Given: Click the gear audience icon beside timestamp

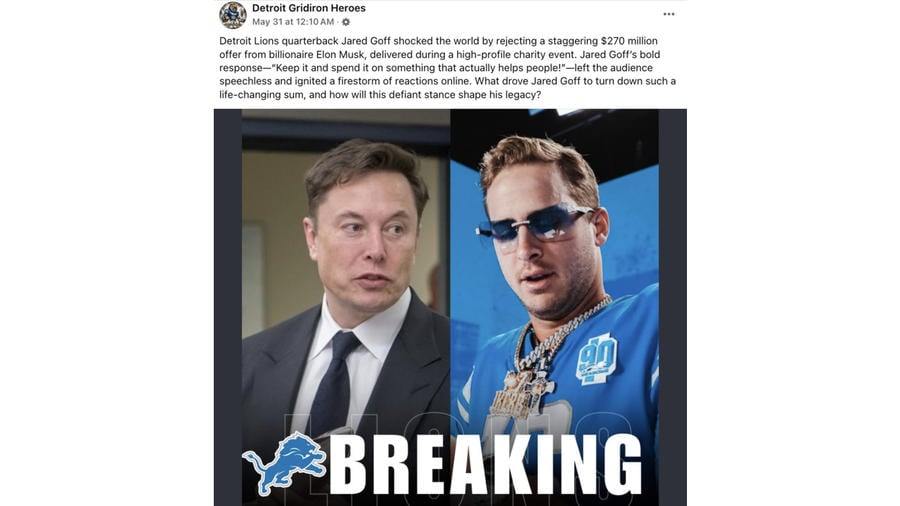Looking at the screenshot, I should pos(346,22).
